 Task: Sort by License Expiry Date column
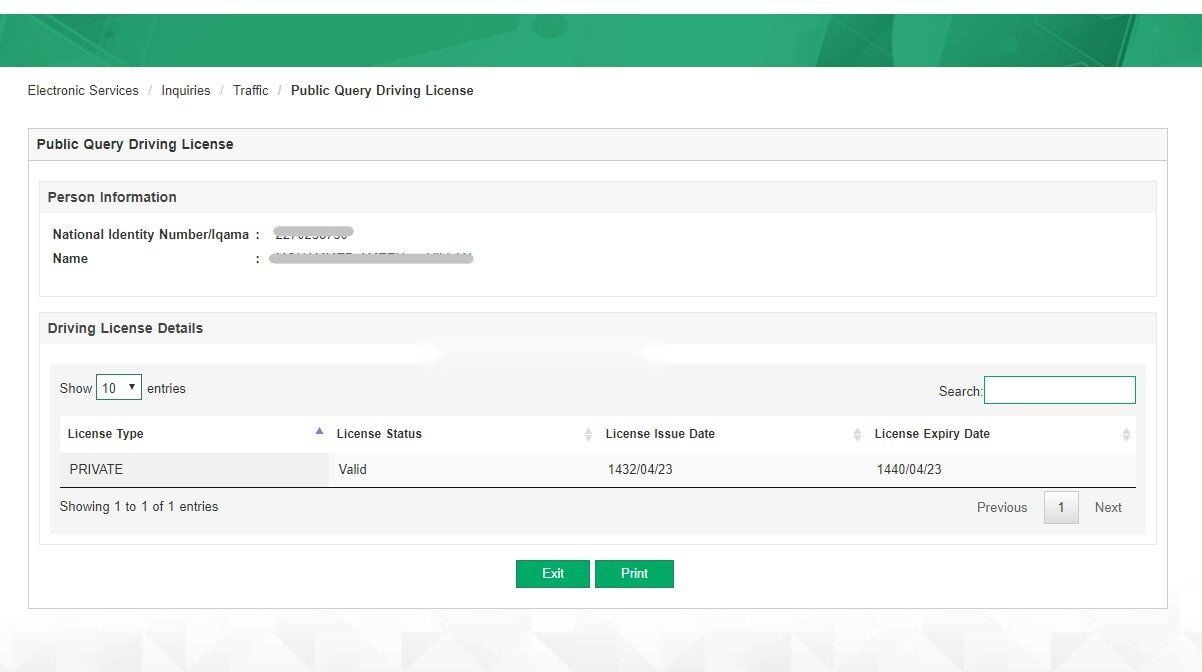1001,434
